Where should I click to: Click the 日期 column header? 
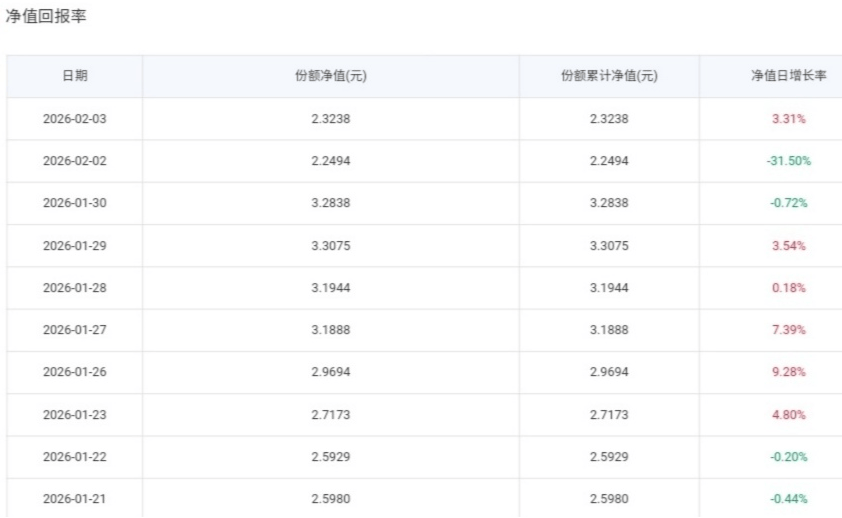coord(74,76)
